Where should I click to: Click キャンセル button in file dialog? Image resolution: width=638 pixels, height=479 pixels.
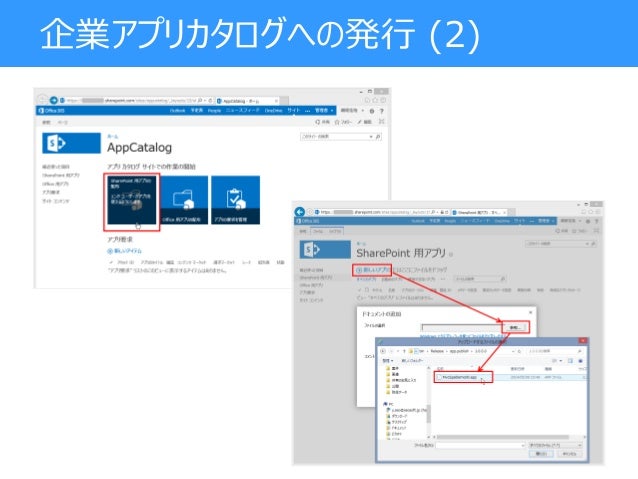coord(569,454)
